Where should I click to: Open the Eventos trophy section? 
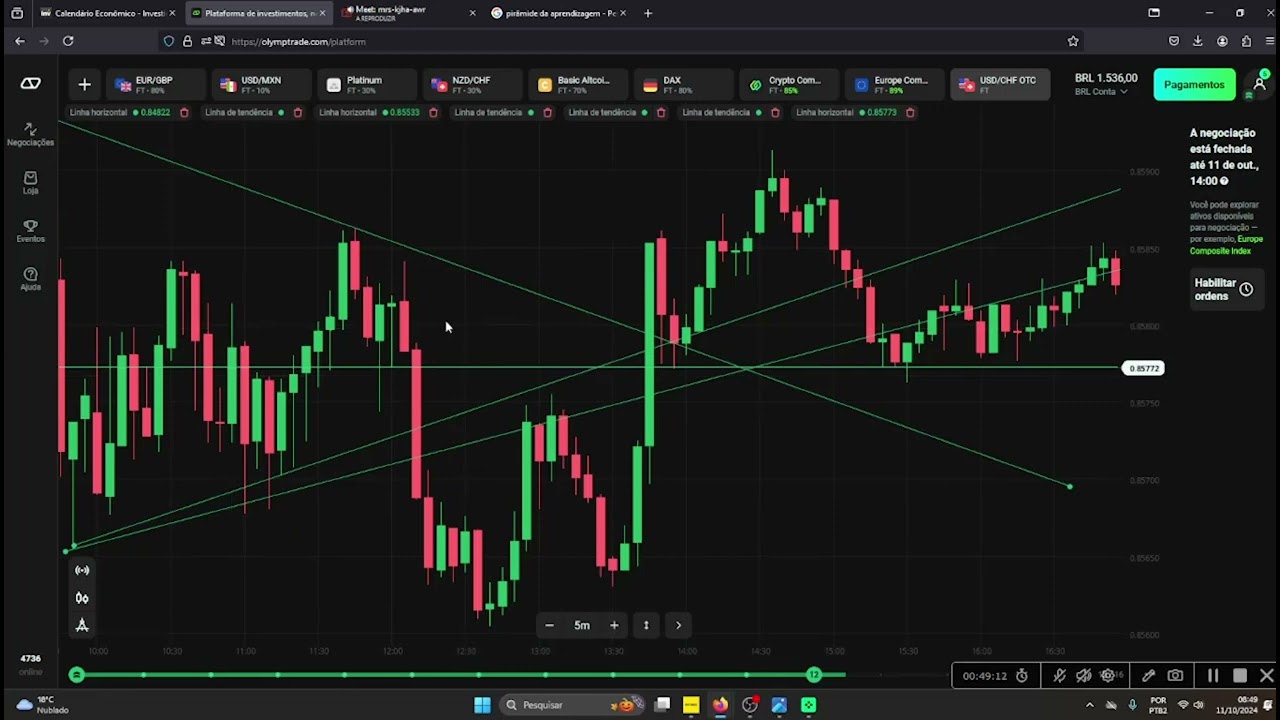pyautogui.click(x=30, y=231)
